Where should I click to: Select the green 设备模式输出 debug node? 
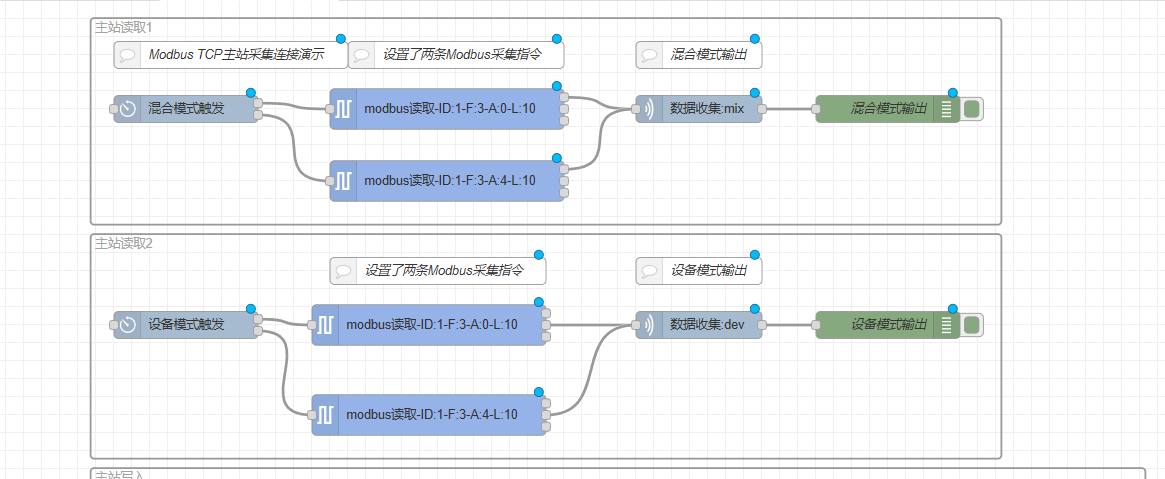888,325
